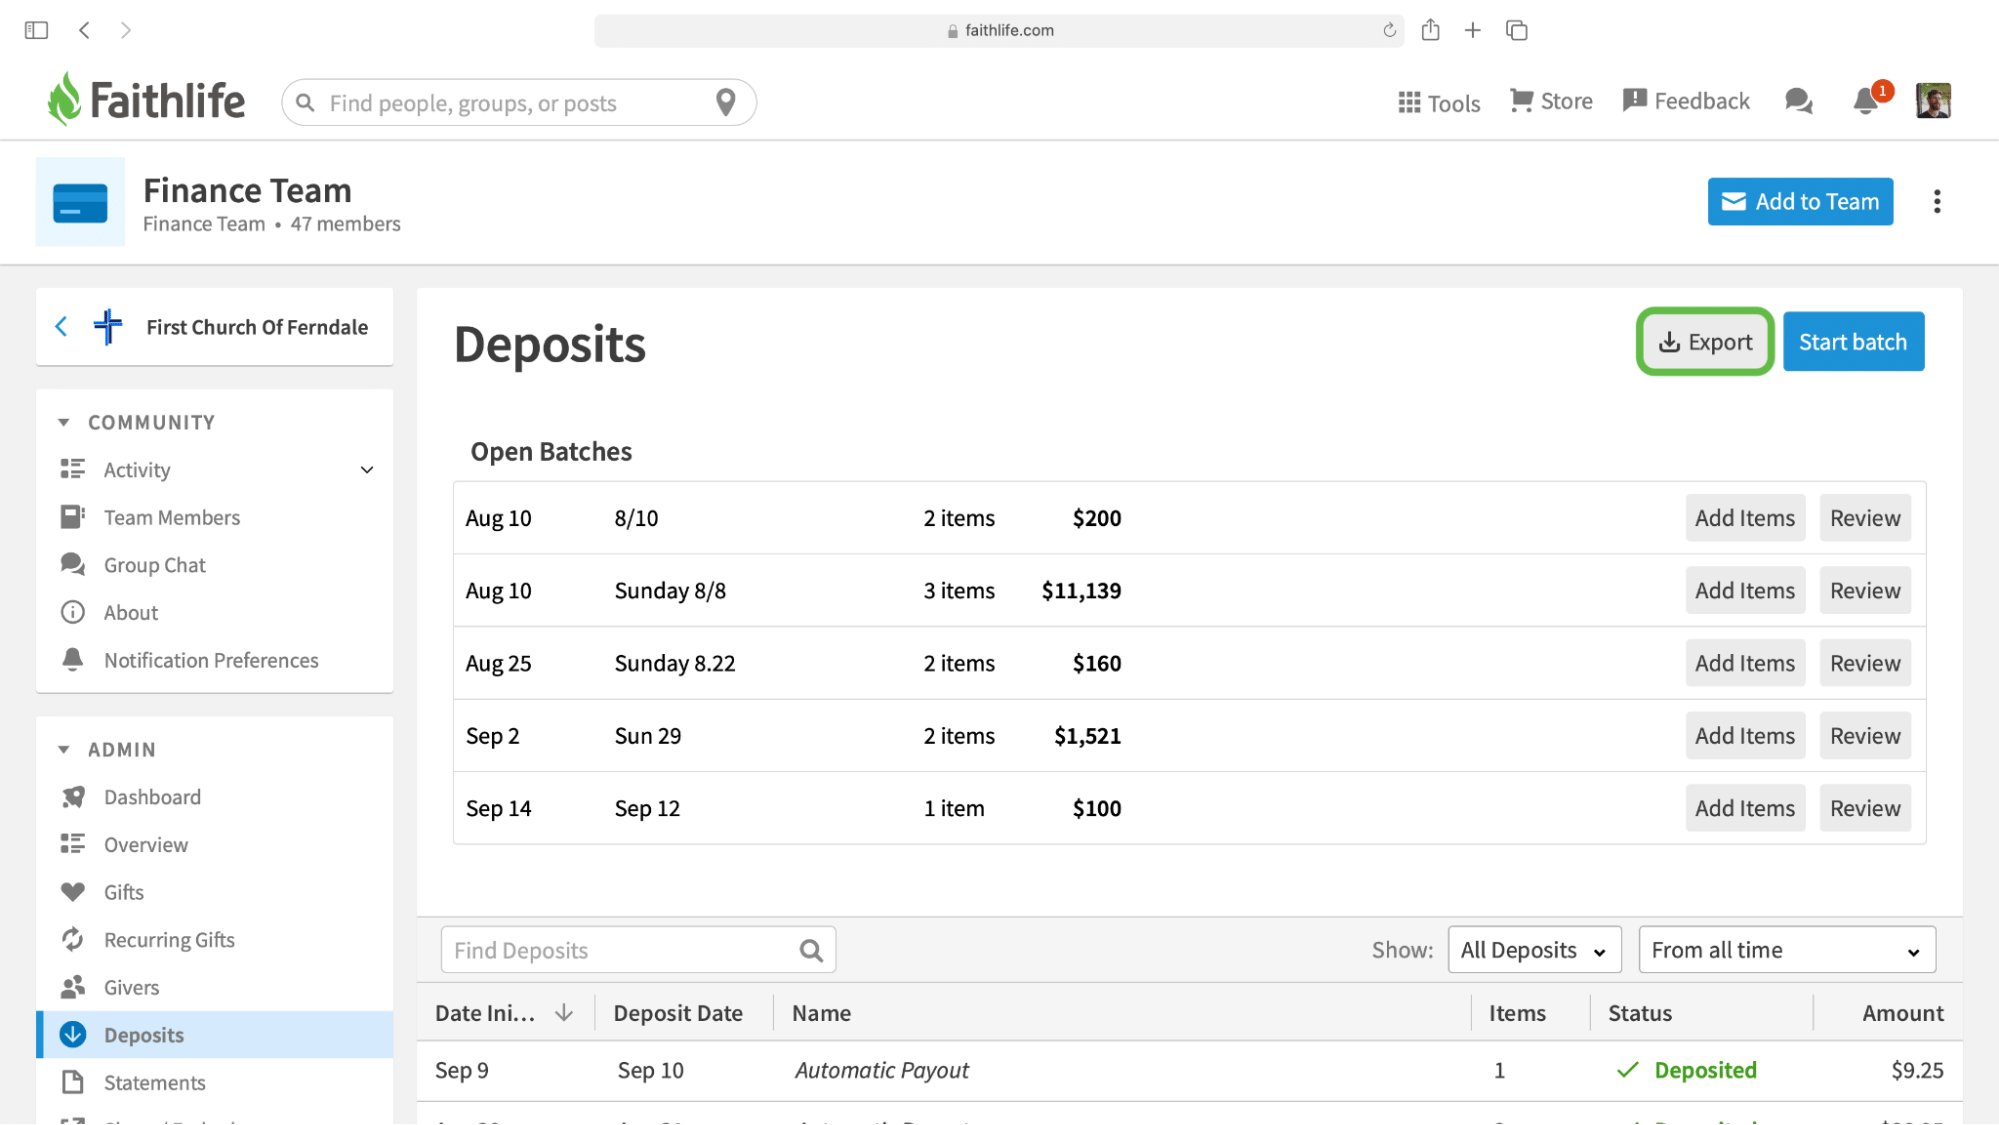Review the Sunday 8/8 batch
This screenshot has width=1999, height=1125.
click(x=1865, y=591)
